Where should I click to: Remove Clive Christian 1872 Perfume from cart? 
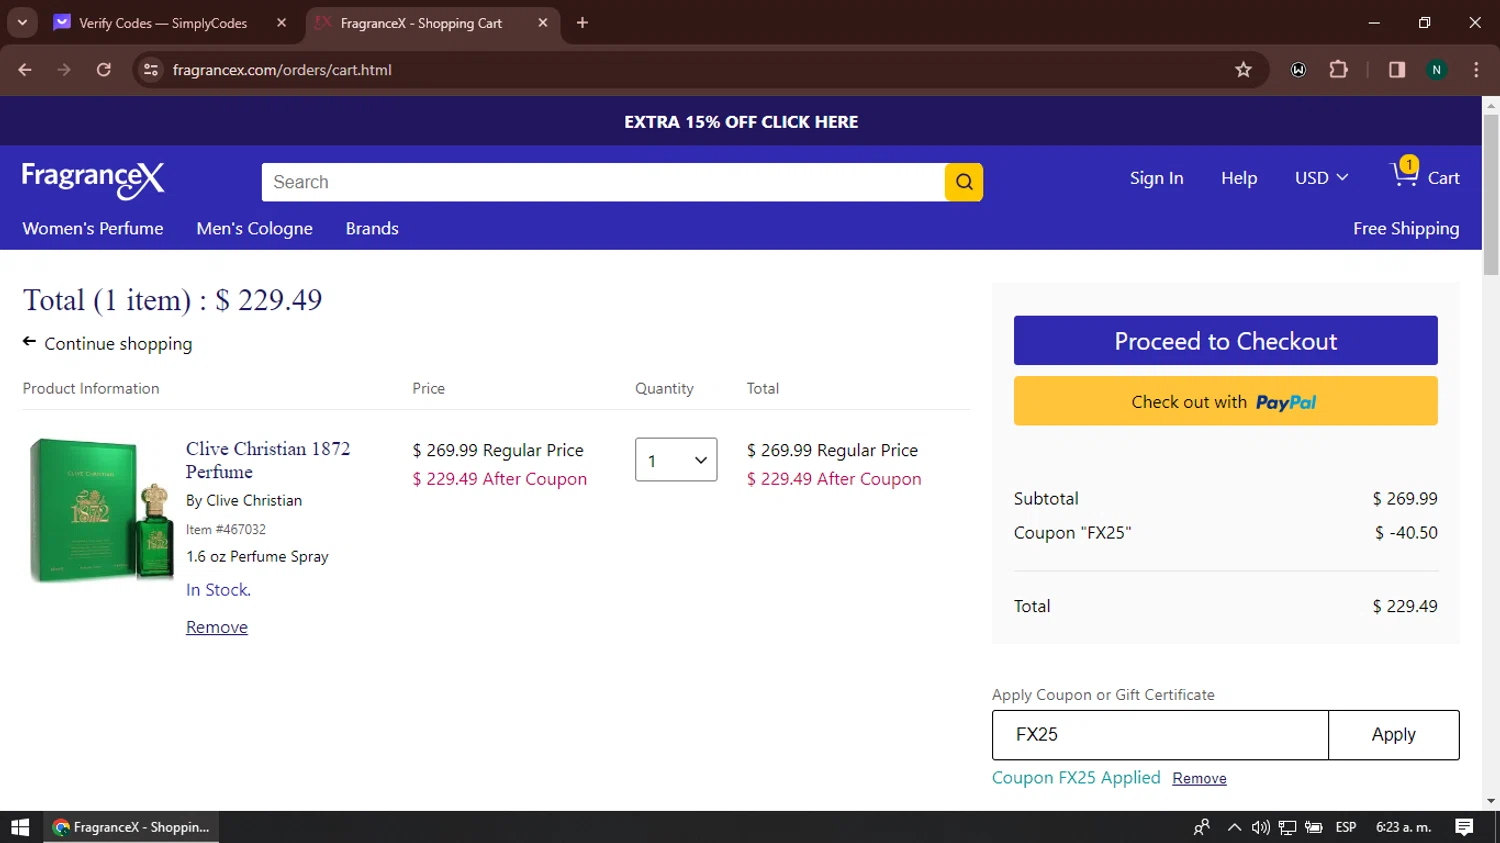click(x=217, y=627)
